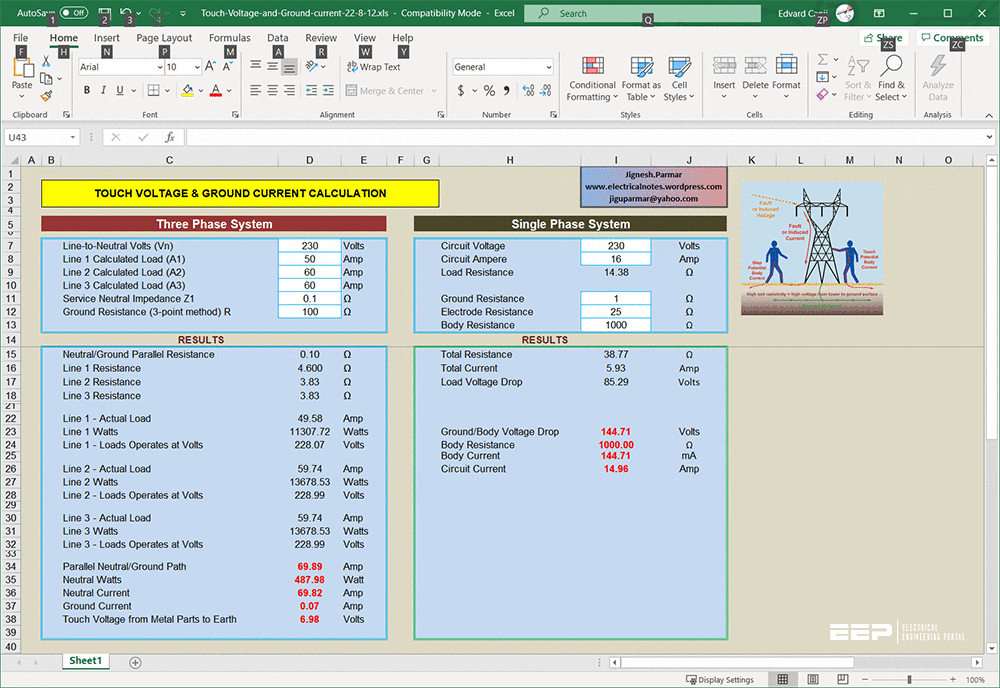Click in the Search box

pos(642,13)
